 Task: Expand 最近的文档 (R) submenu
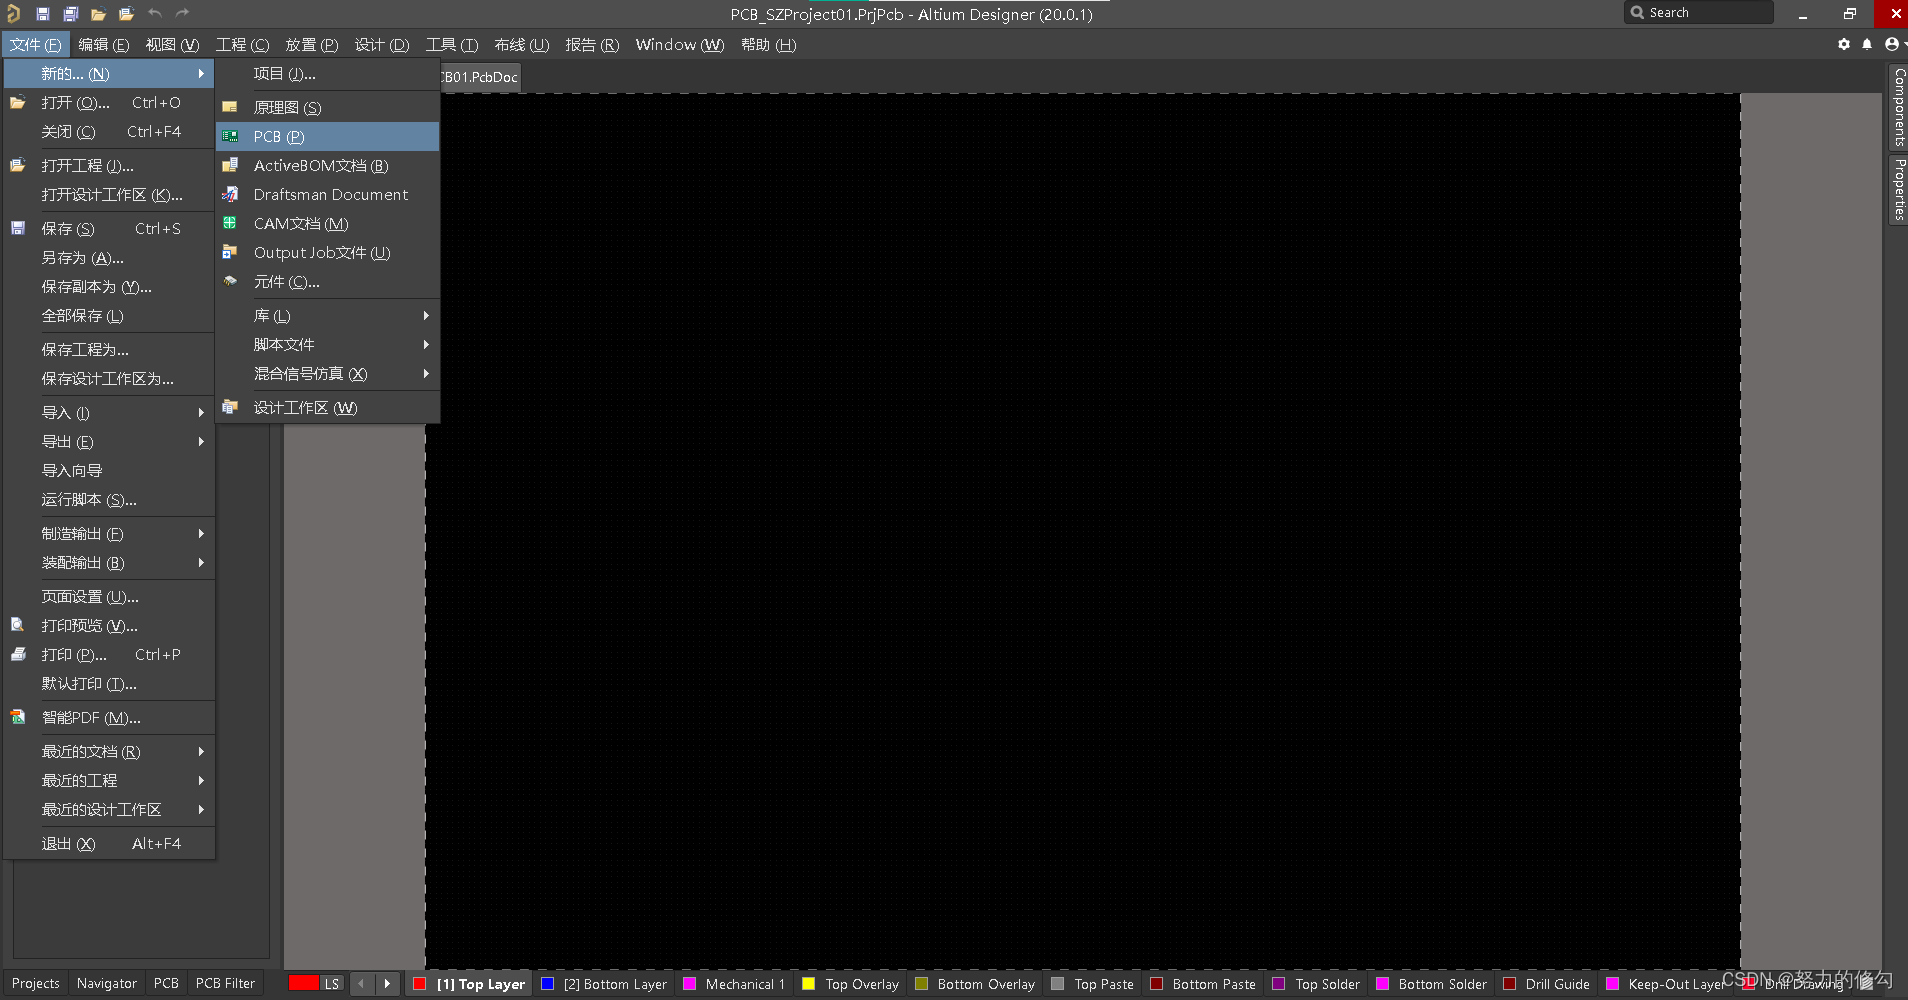coord(109,751)
